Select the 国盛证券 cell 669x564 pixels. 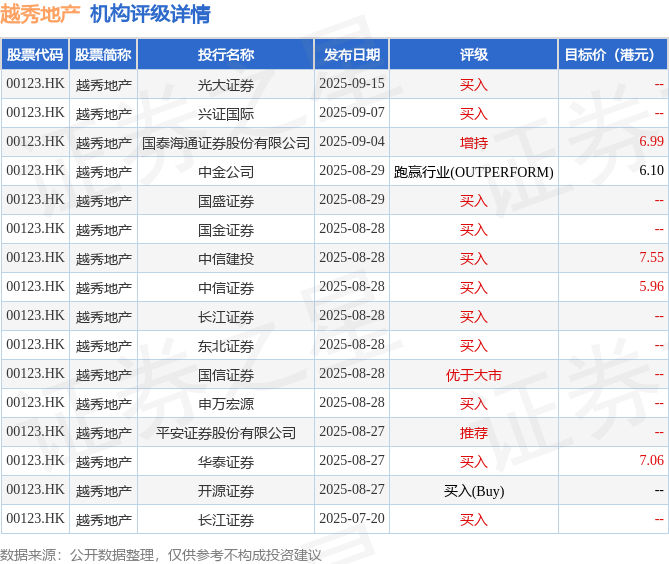[226, 201]
